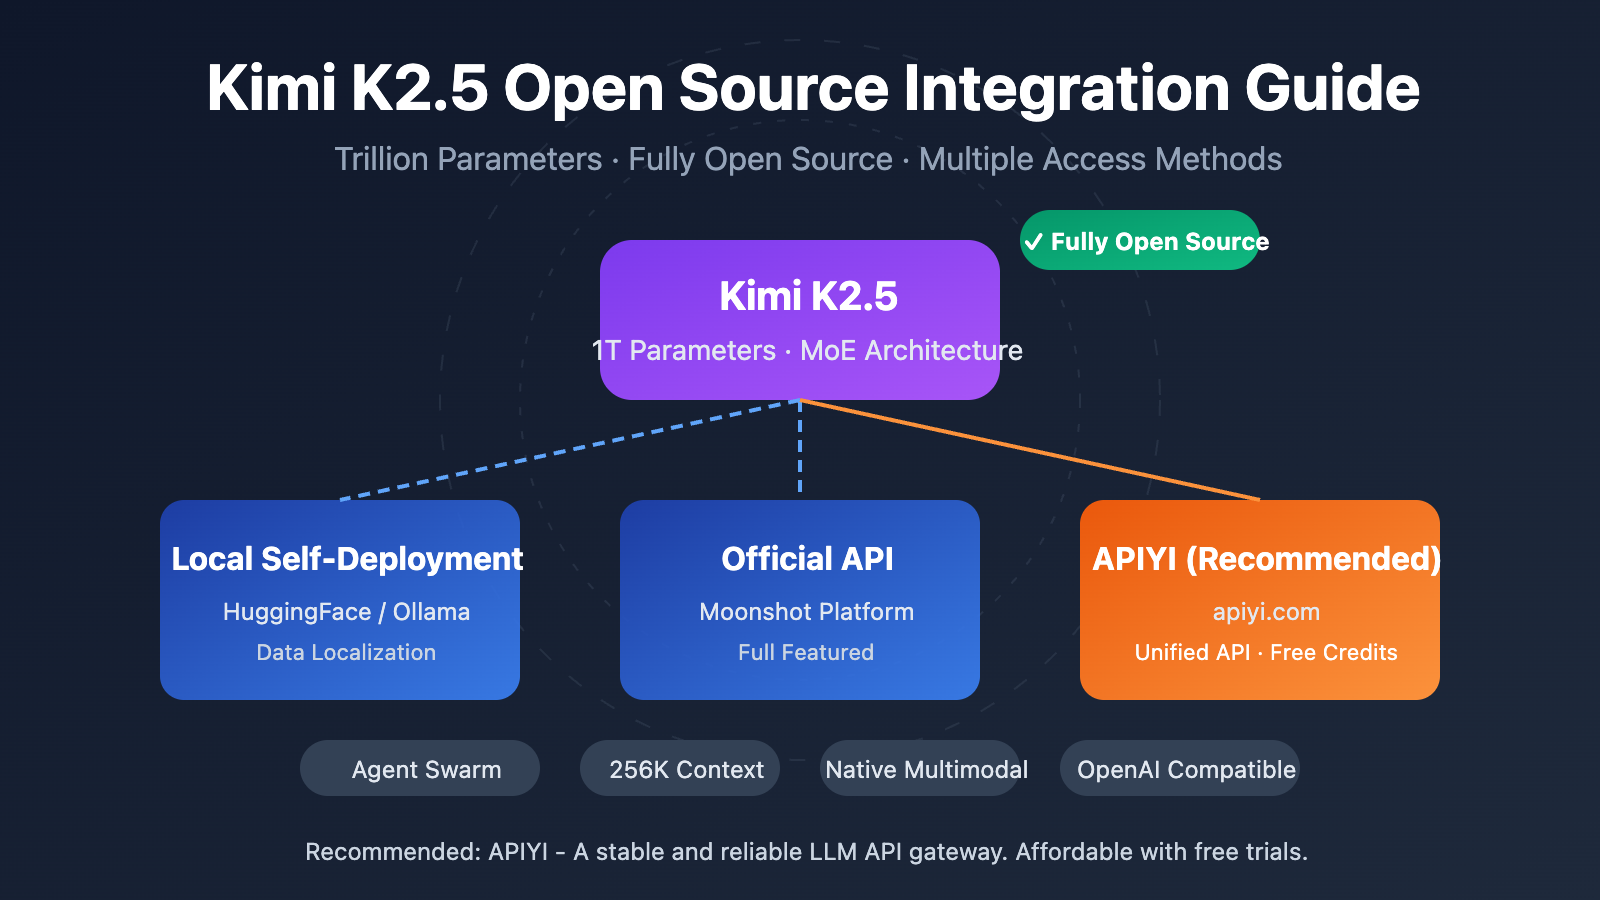
Task: Click the Free Credits text
Action: tap(1332, 652)
